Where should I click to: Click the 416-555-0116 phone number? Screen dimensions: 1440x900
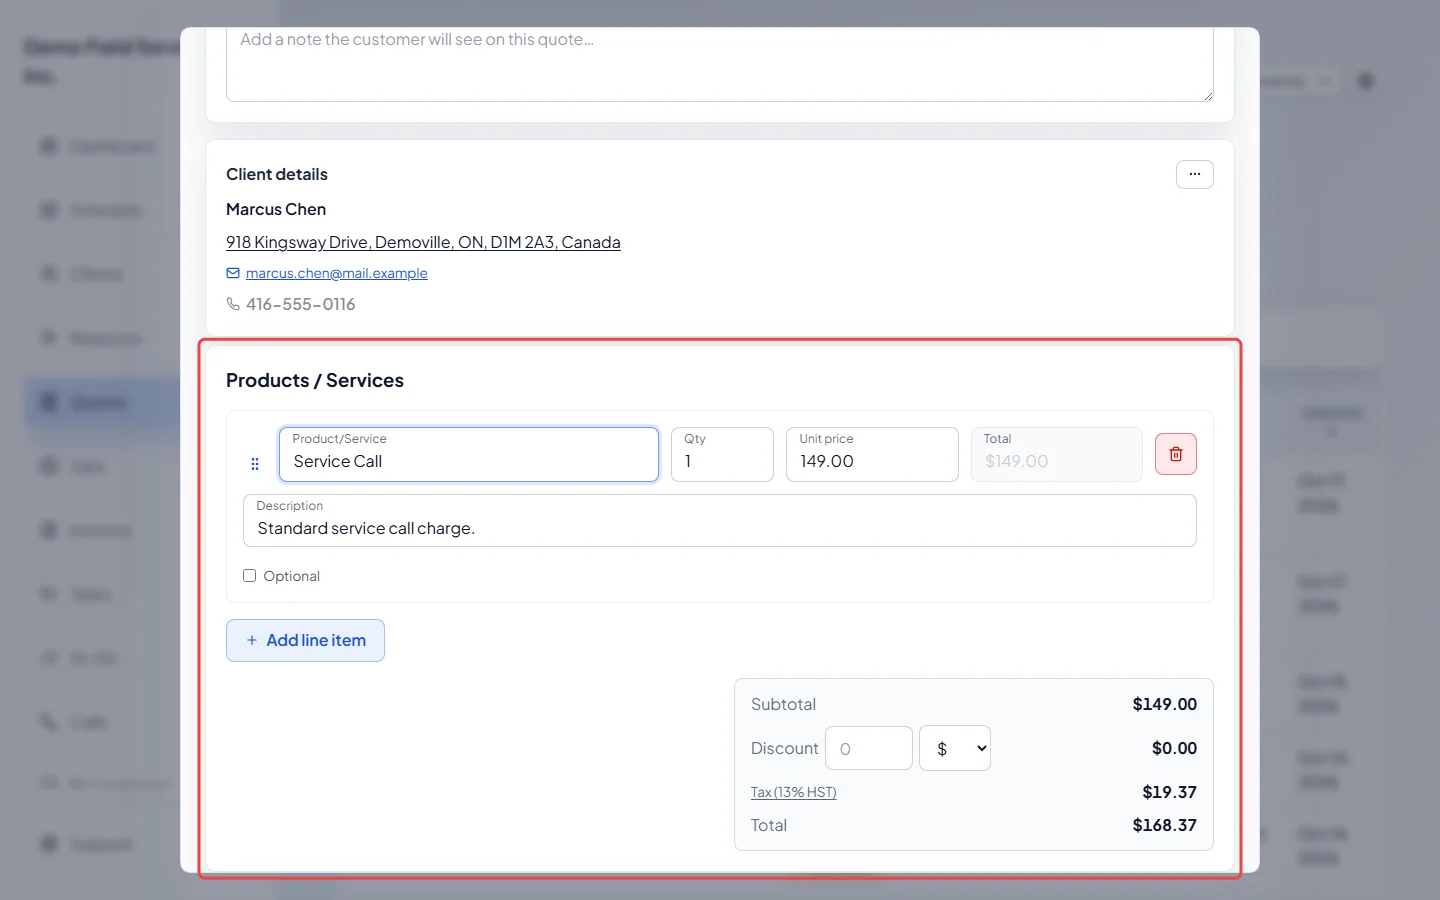(301, 304)
